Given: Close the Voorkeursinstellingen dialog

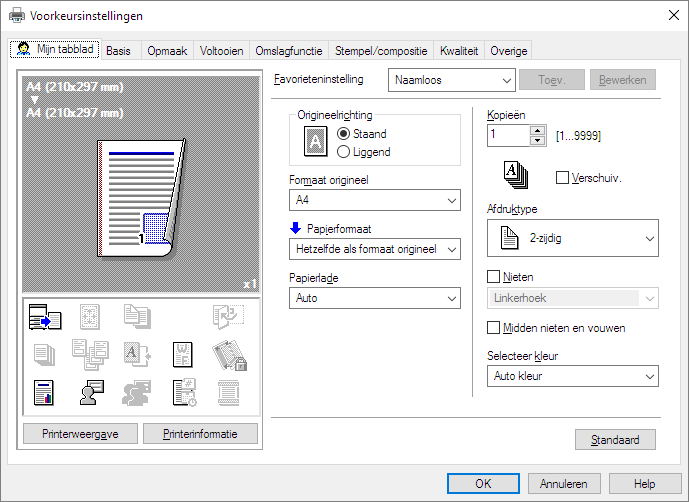Looking at the screenshot, I should pos(674,15).
